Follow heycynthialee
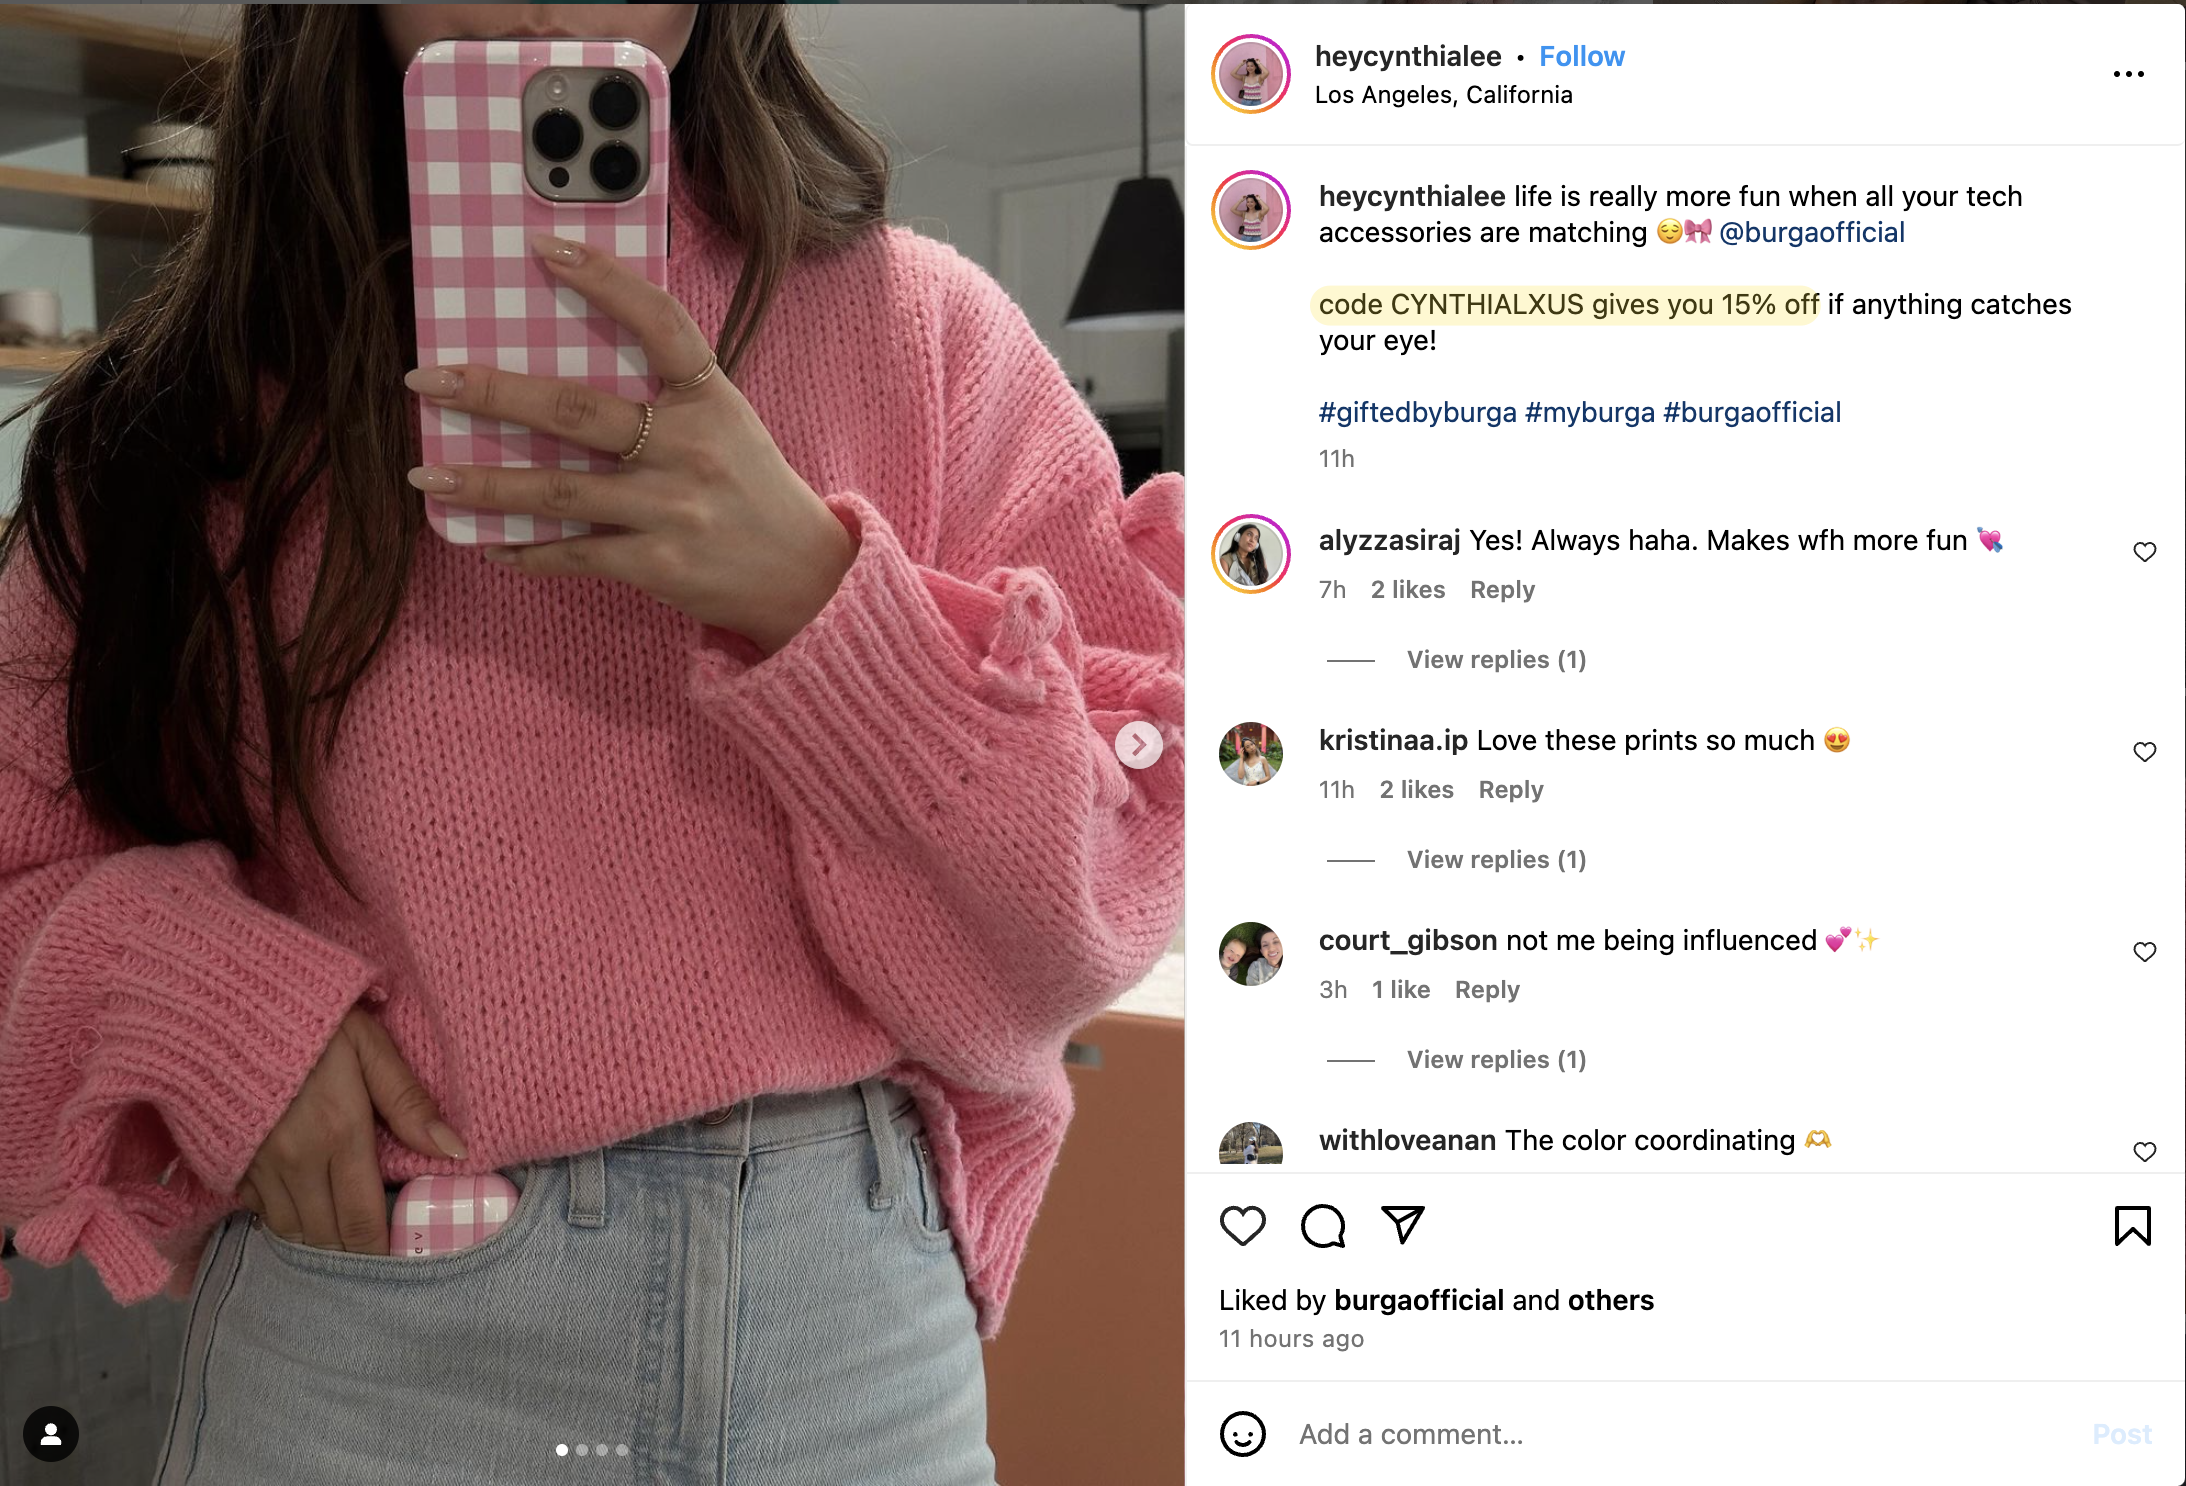The image size is (2186, 1486). pos(1582,56)
